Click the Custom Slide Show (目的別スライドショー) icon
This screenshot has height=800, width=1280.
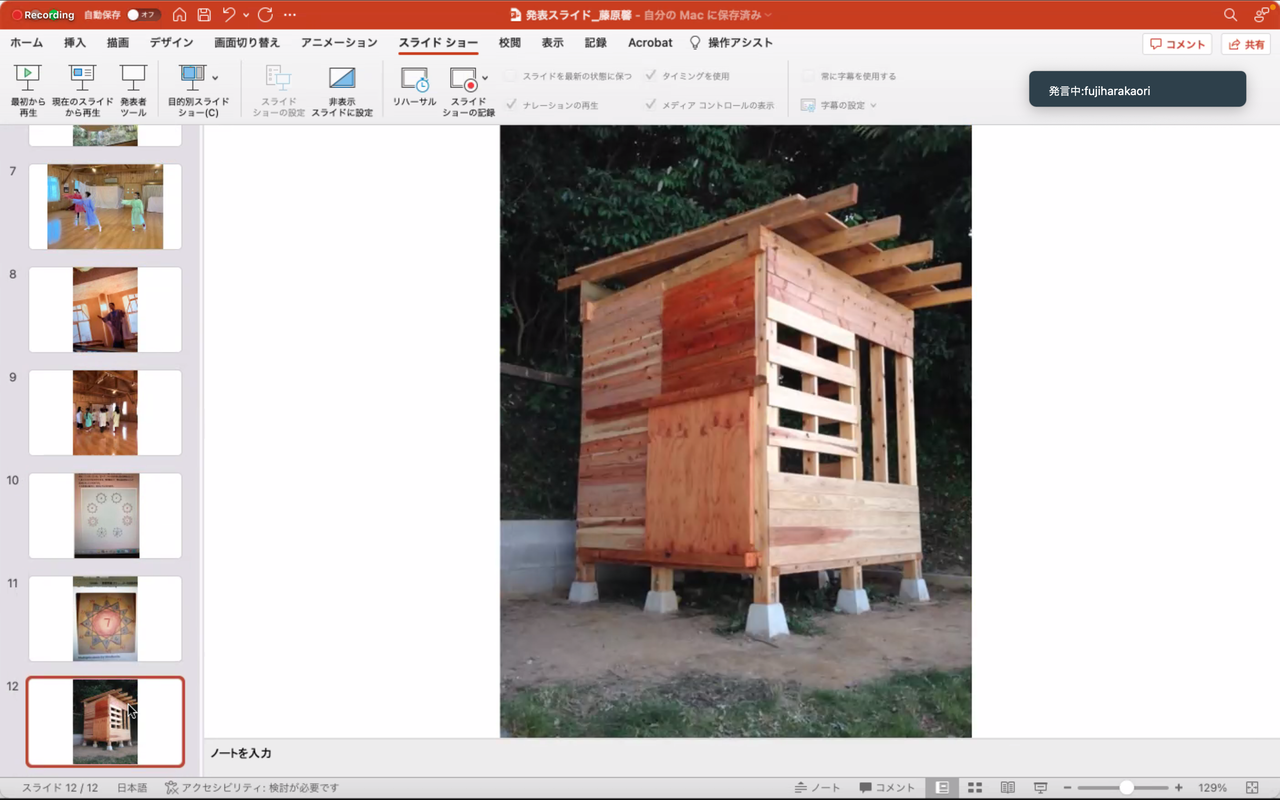pyautogui.click(x=192, y=78)
